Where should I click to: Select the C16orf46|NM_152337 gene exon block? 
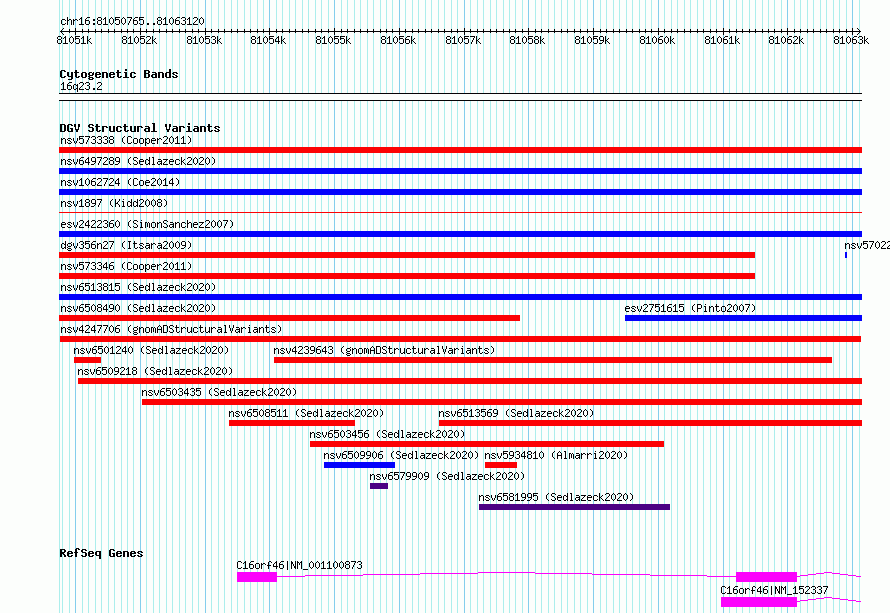(759, 602)
